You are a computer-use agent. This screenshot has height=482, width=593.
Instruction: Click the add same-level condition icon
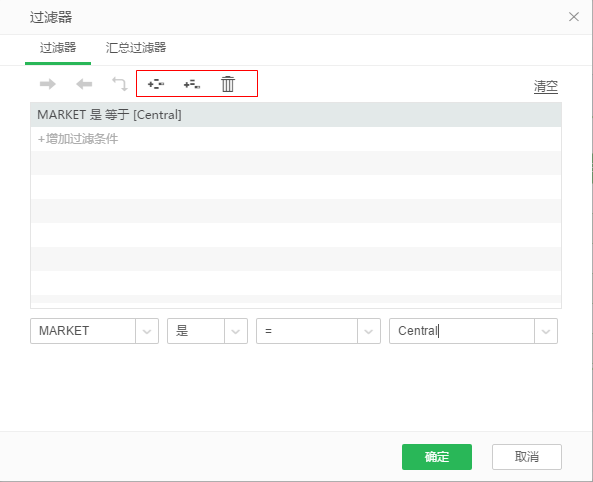(156, 84)
